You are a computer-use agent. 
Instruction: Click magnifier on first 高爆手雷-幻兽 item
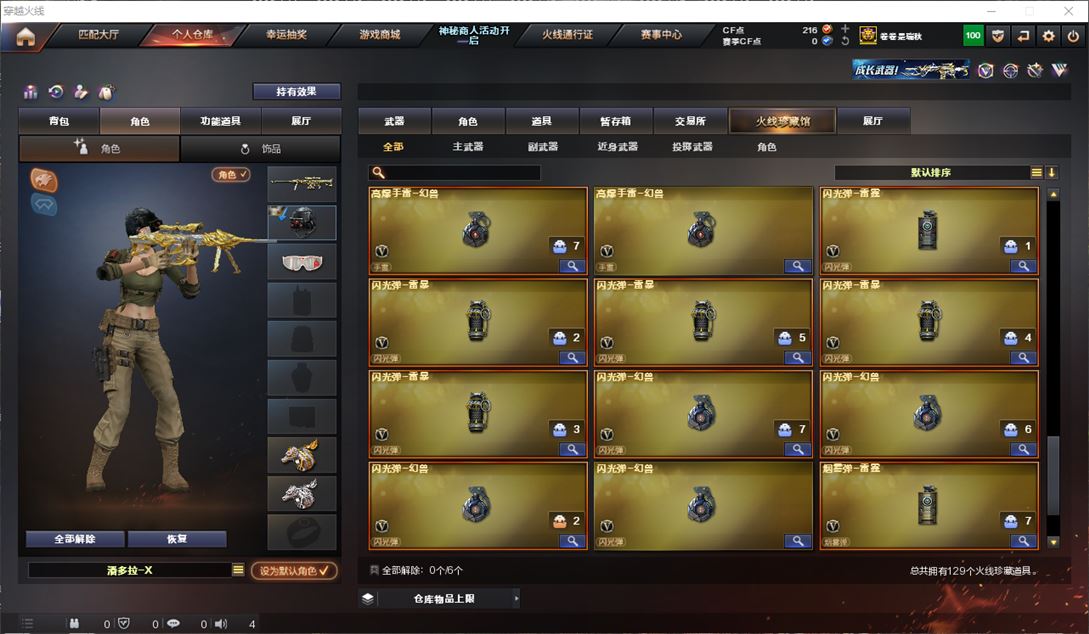tap(572, 266)
